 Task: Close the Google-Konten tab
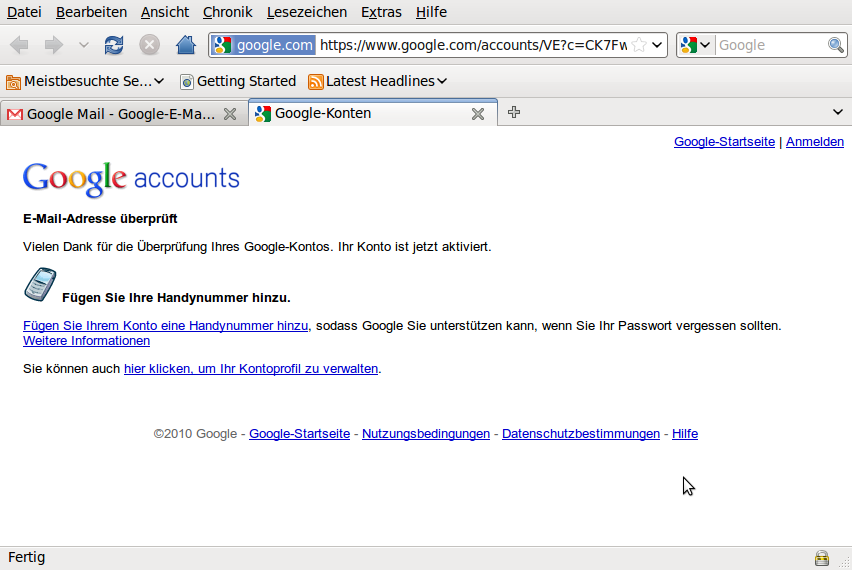coord(478,114)
